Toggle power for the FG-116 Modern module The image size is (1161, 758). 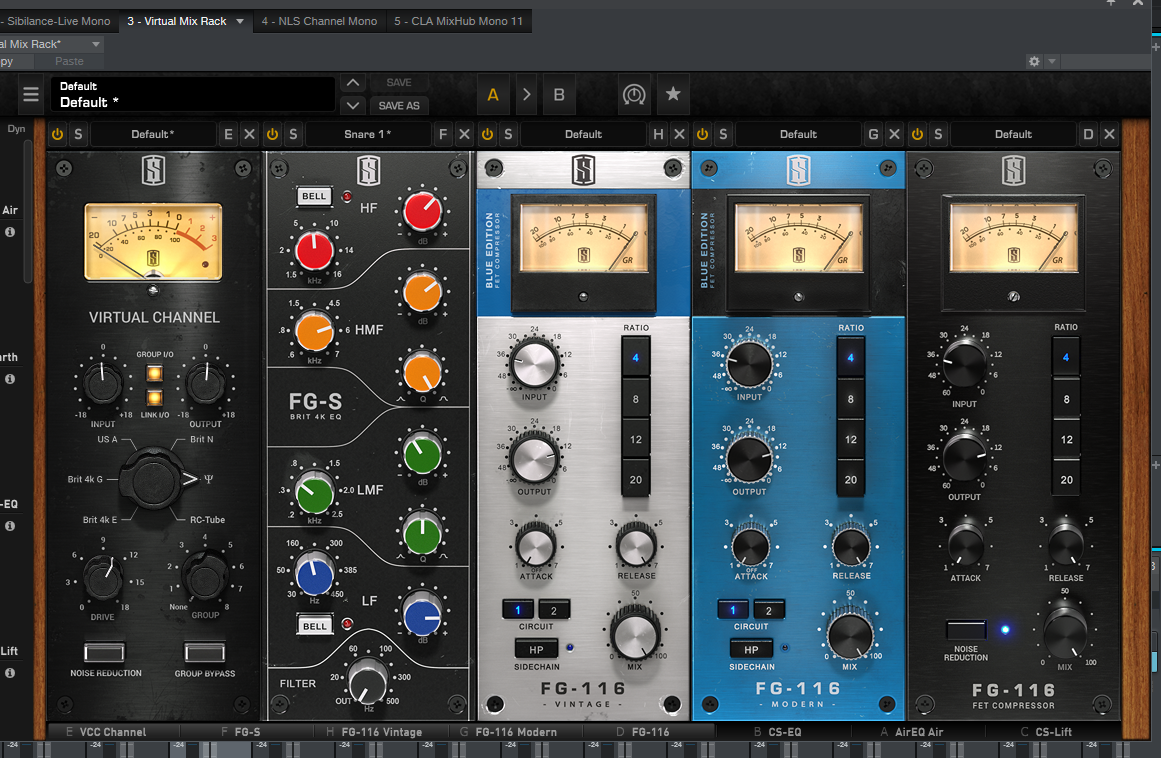702,134
